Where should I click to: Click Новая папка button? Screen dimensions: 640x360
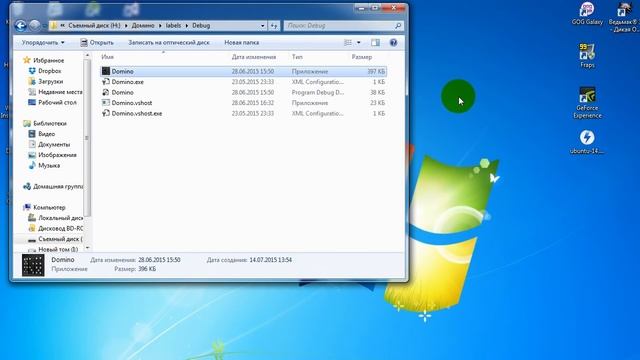(242, 42)
